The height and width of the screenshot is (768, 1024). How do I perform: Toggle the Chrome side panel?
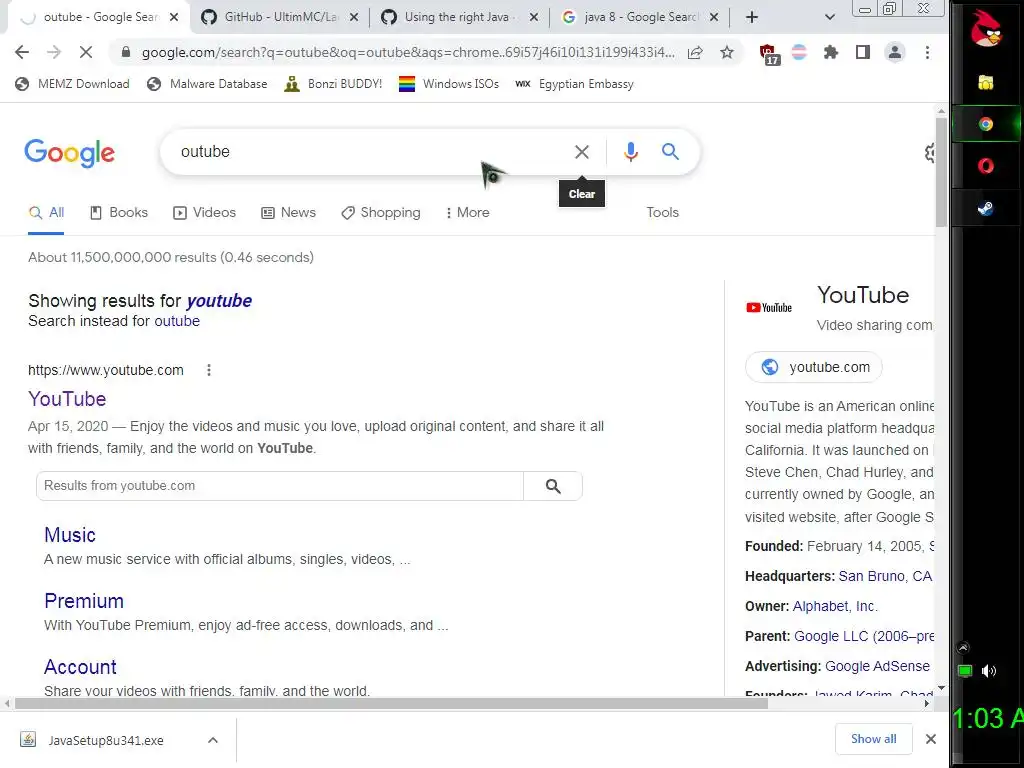click(863, 52)
